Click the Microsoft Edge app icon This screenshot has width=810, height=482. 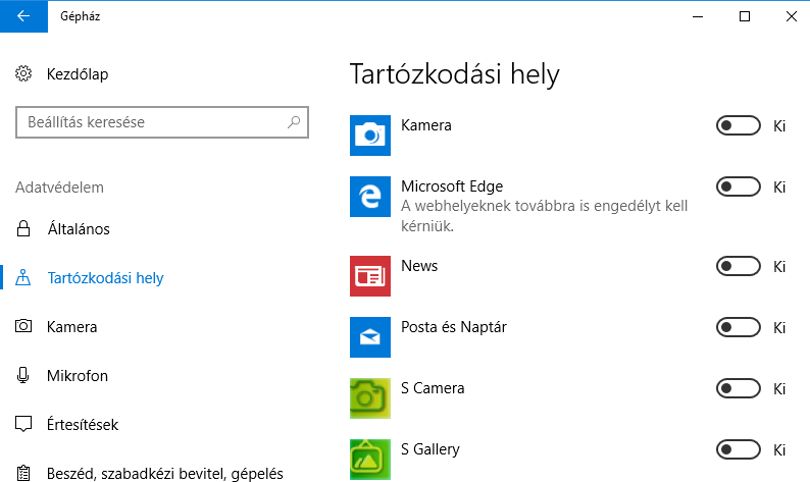[x=370, y=196]
